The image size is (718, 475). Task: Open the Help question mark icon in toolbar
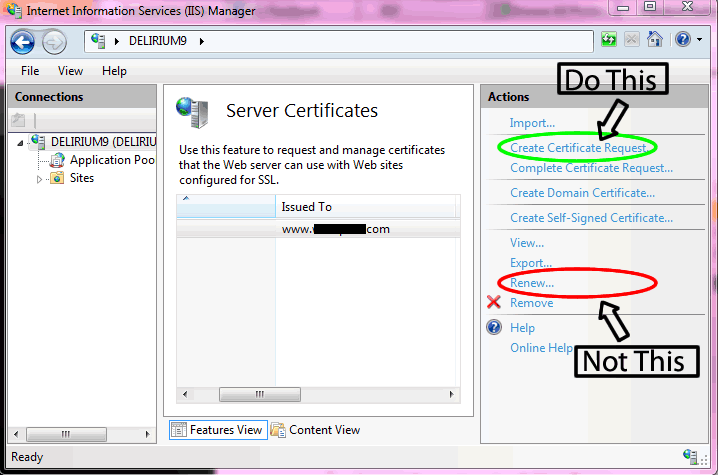pos(682,40)
